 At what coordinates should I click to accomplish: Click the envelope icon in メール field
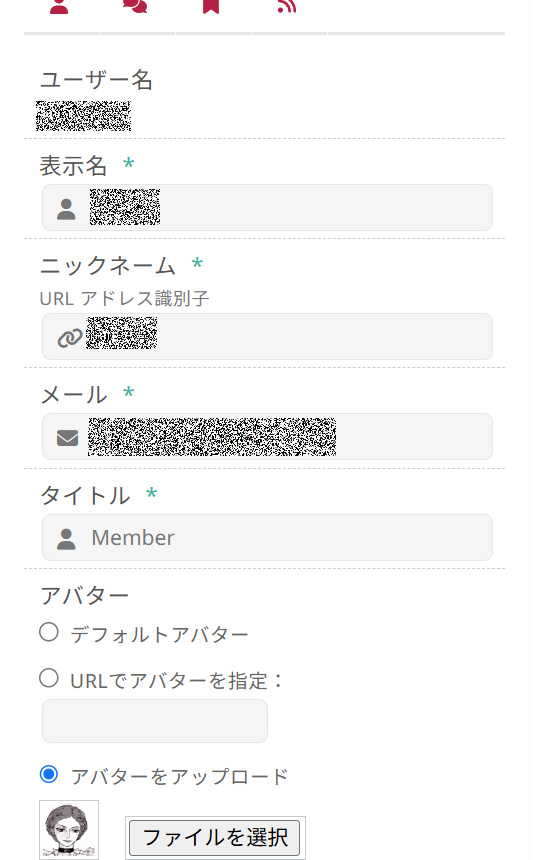[67, 438]
